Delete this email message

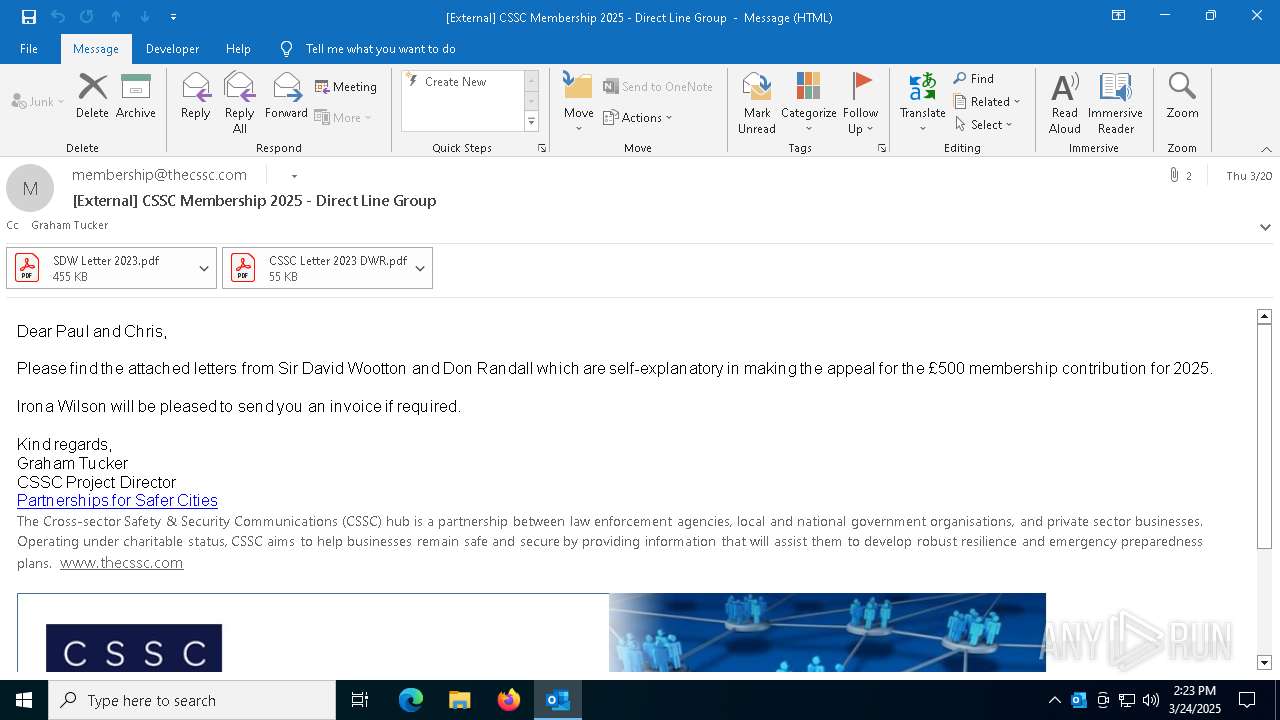(92, 96)
